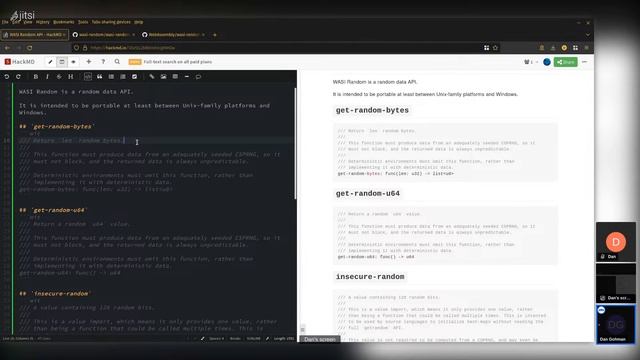Apply strikethrough formatting

(x=59, y=76)
